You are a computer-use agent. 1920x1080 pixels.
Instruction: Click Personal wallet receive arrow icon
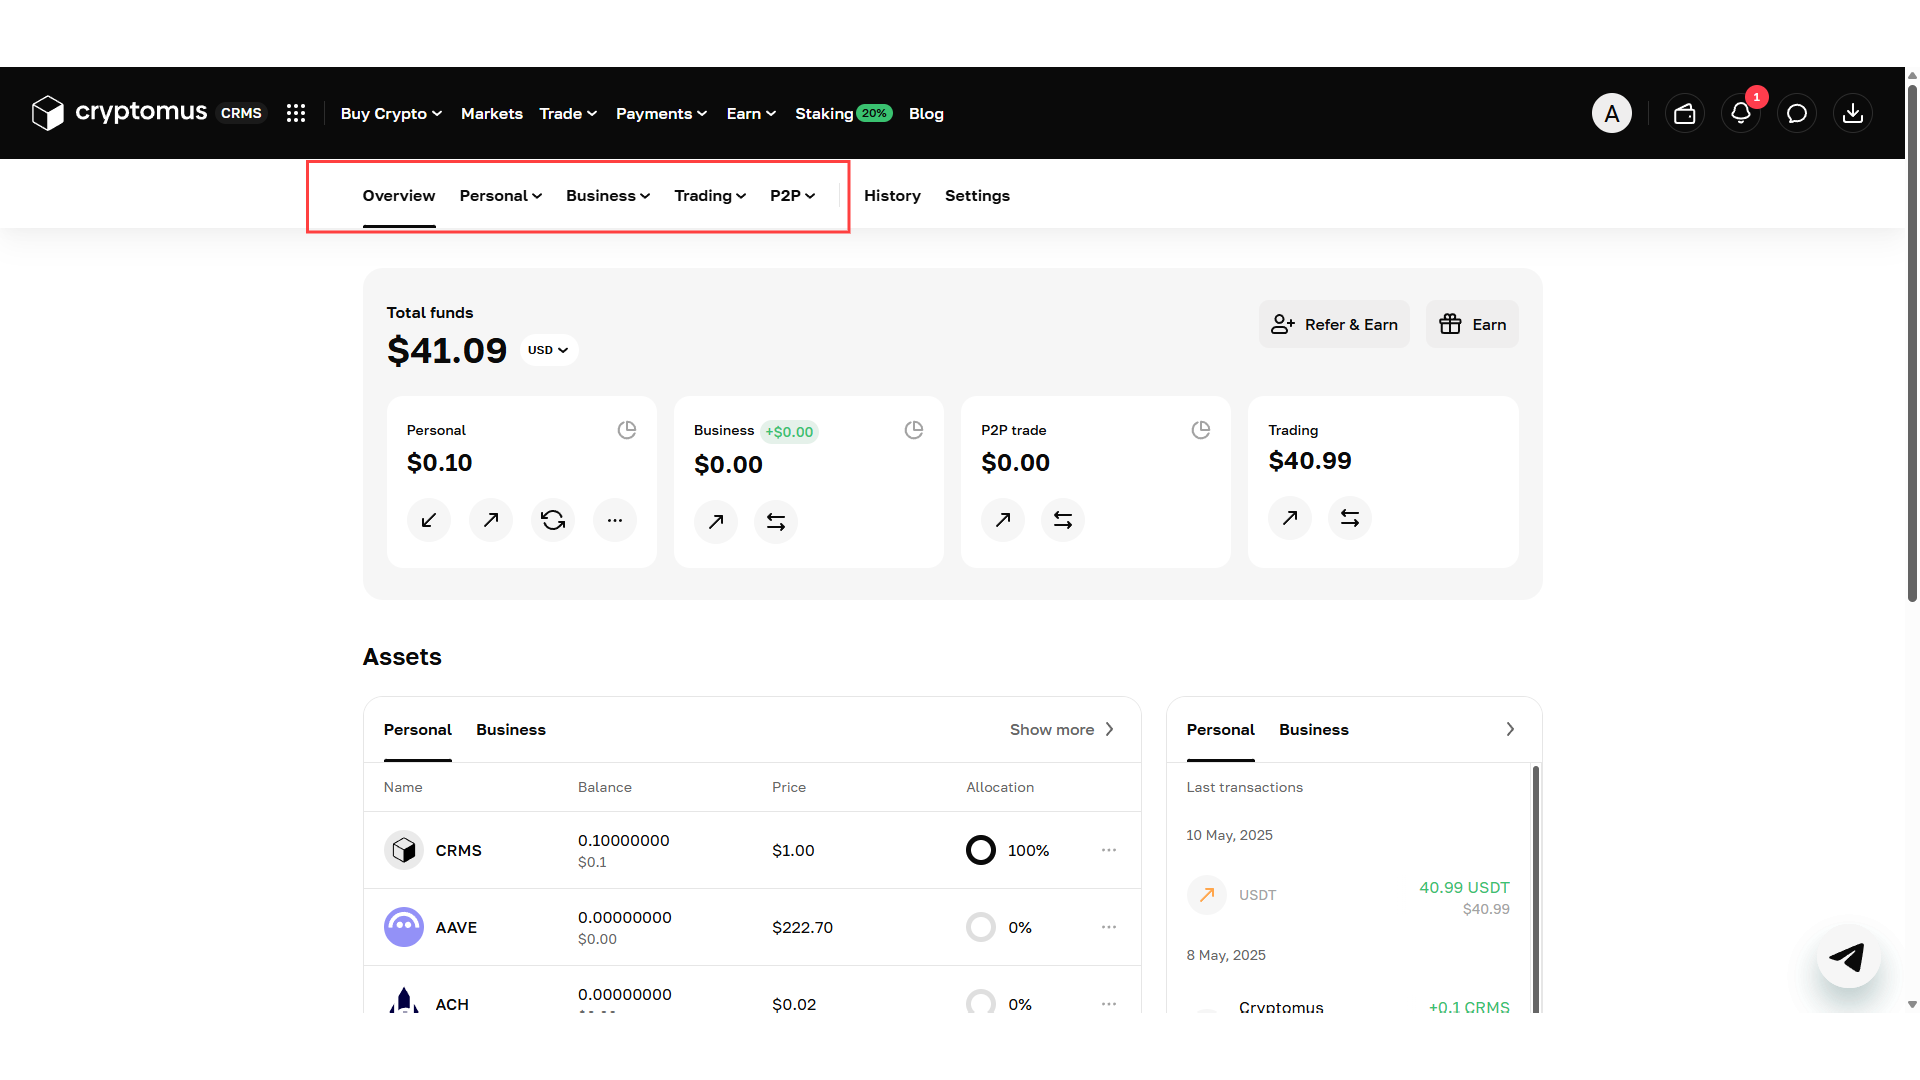[x=429, y=520]
